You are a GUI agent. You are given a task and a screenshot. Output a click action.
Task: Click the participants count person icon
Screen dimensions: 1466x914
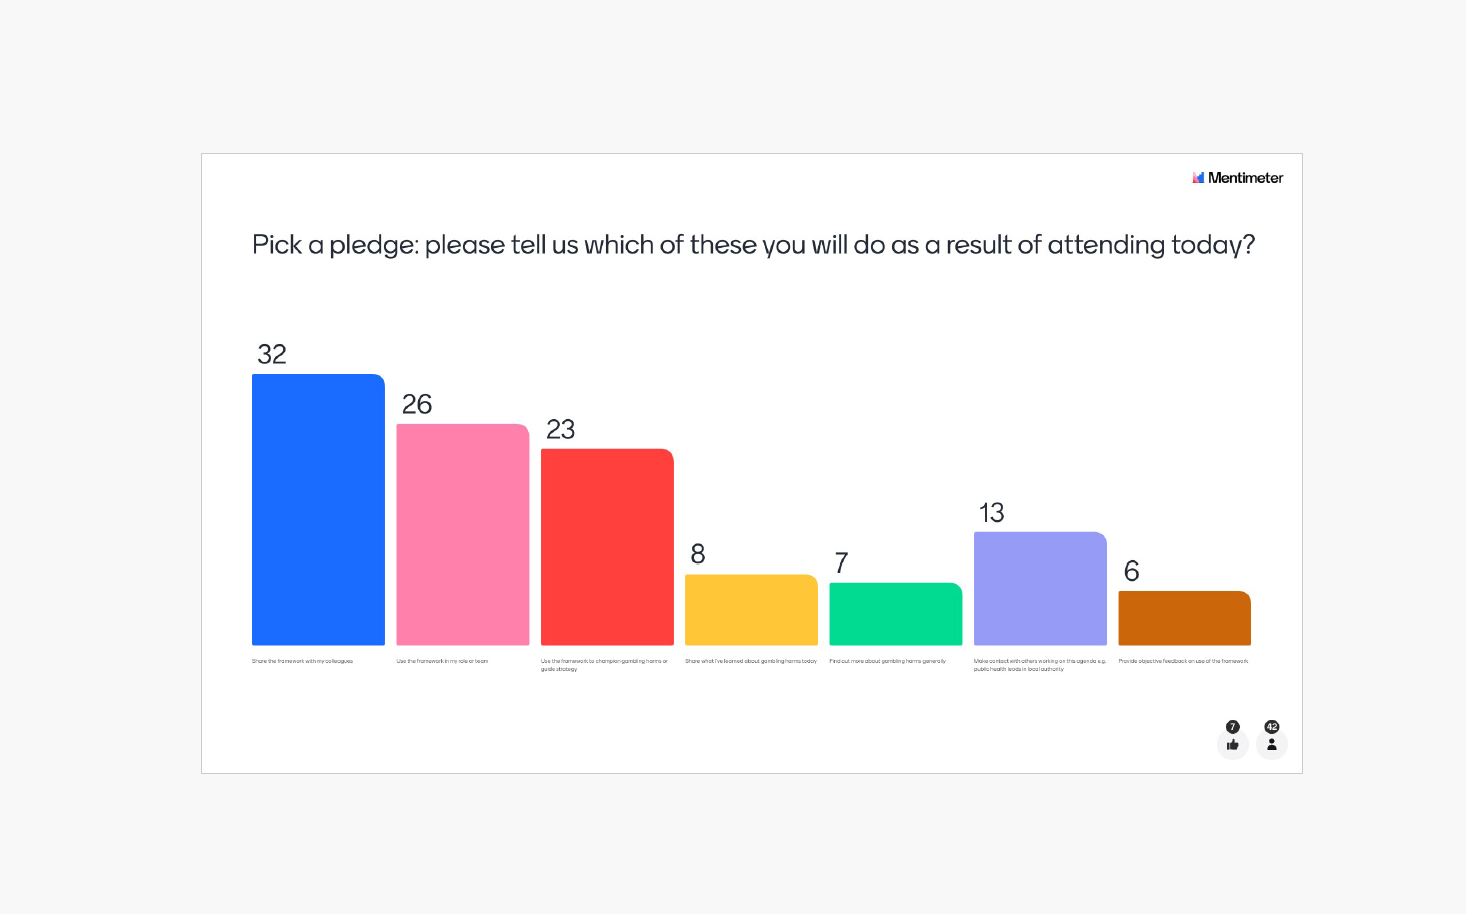coord(1271,744)
